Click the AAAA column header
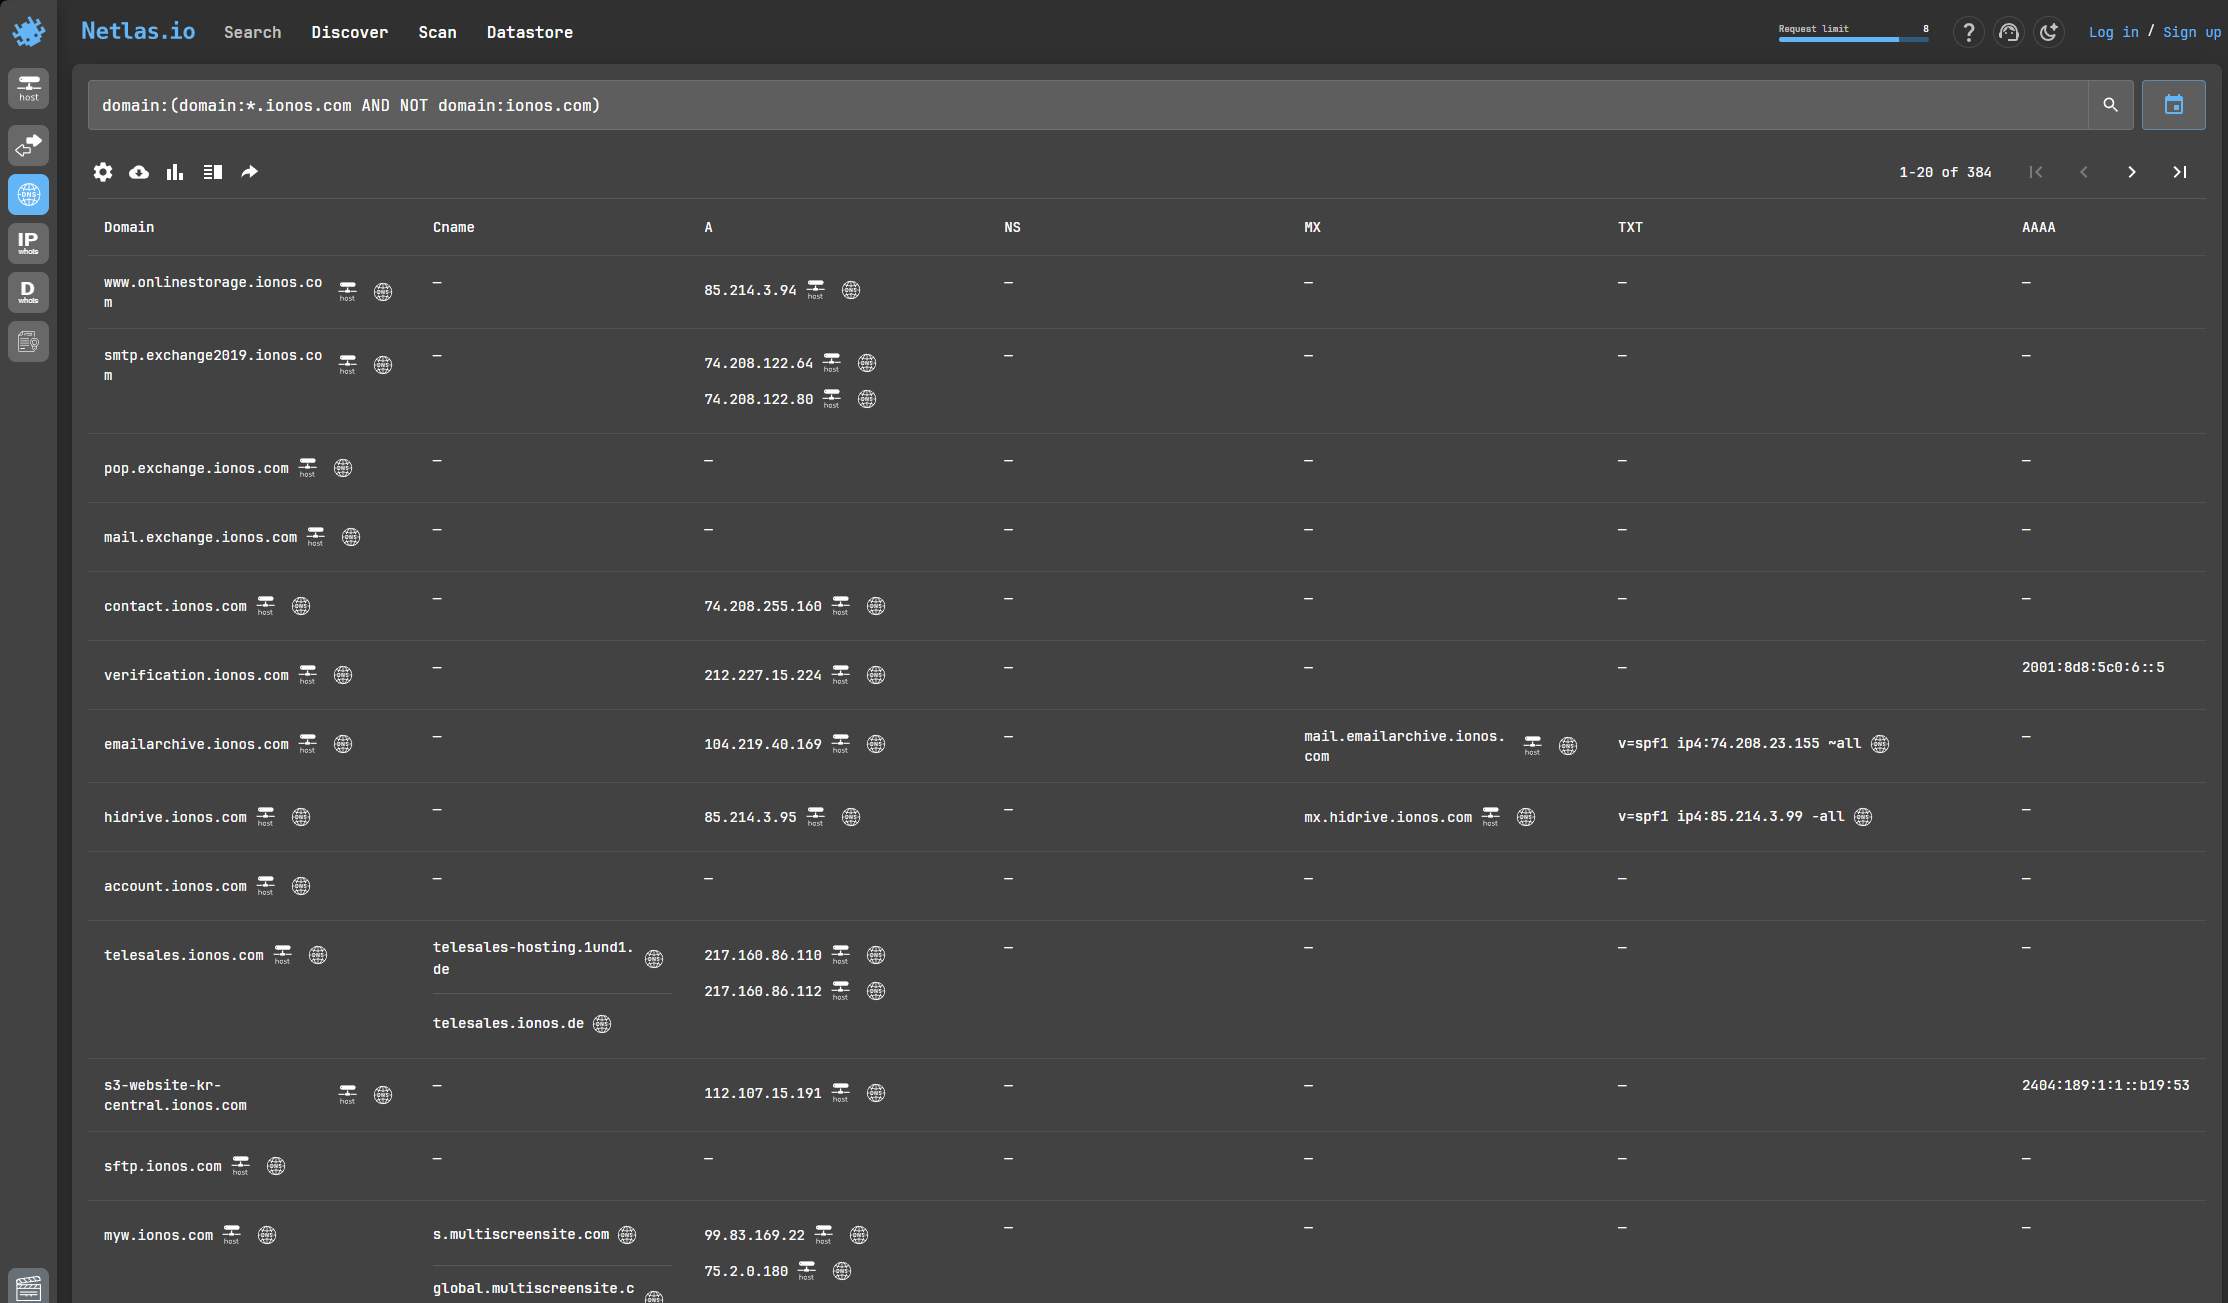 coord(2038,227)
